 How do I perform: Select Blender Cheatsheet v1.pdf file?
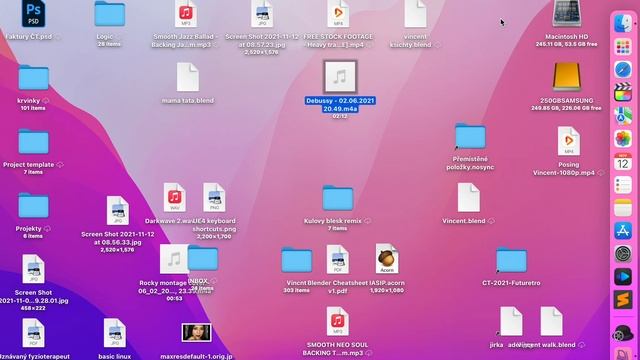coord(338,259)
